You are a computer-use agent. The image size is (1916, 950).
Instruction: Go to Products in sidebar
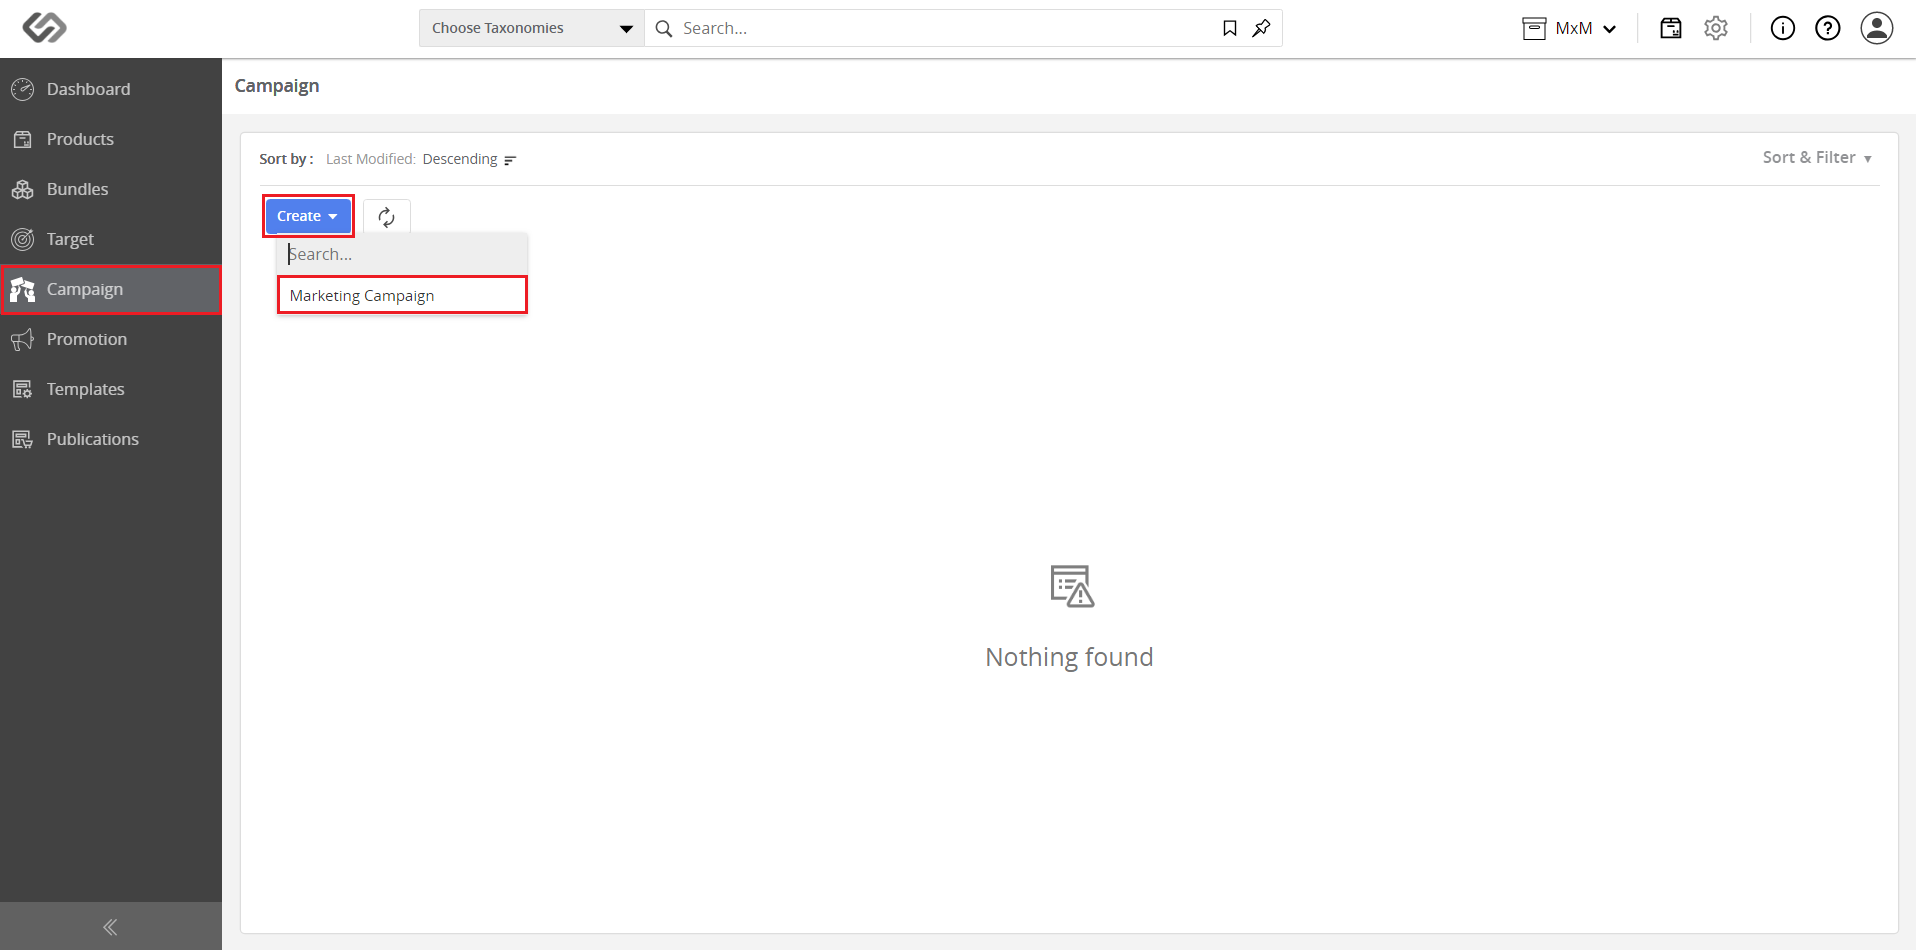111,139
